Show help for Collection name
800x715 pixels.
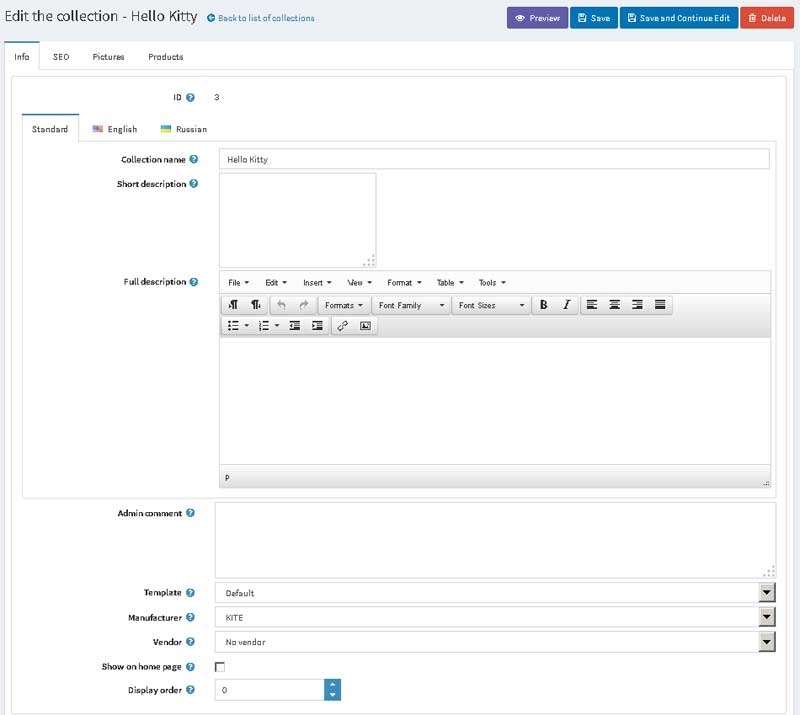pyautogui.click(x=193, y=159)
